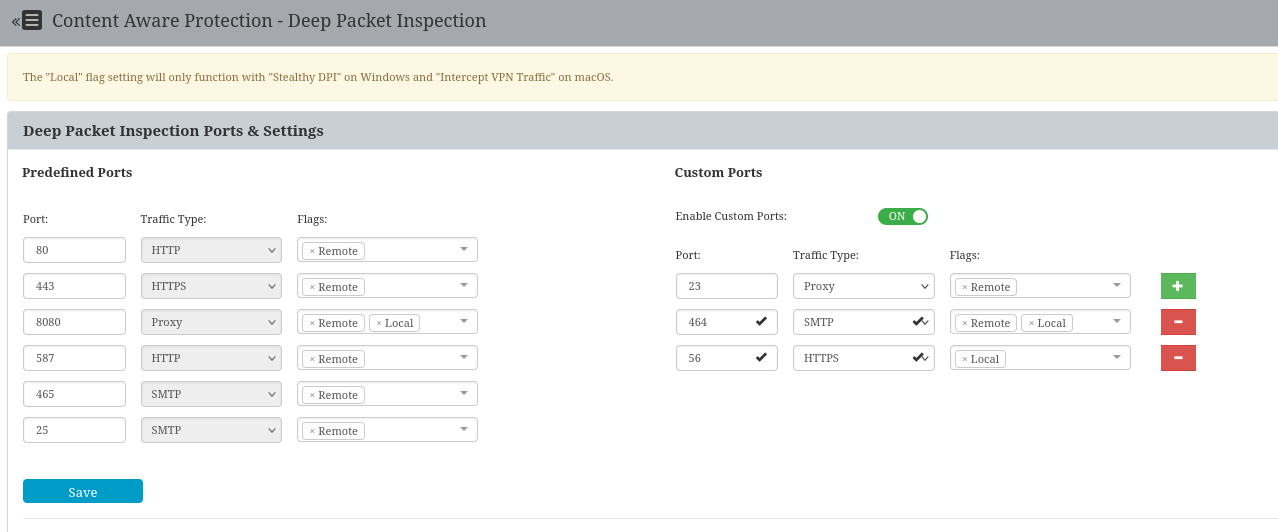Edit the custom port 464 field

727,322
